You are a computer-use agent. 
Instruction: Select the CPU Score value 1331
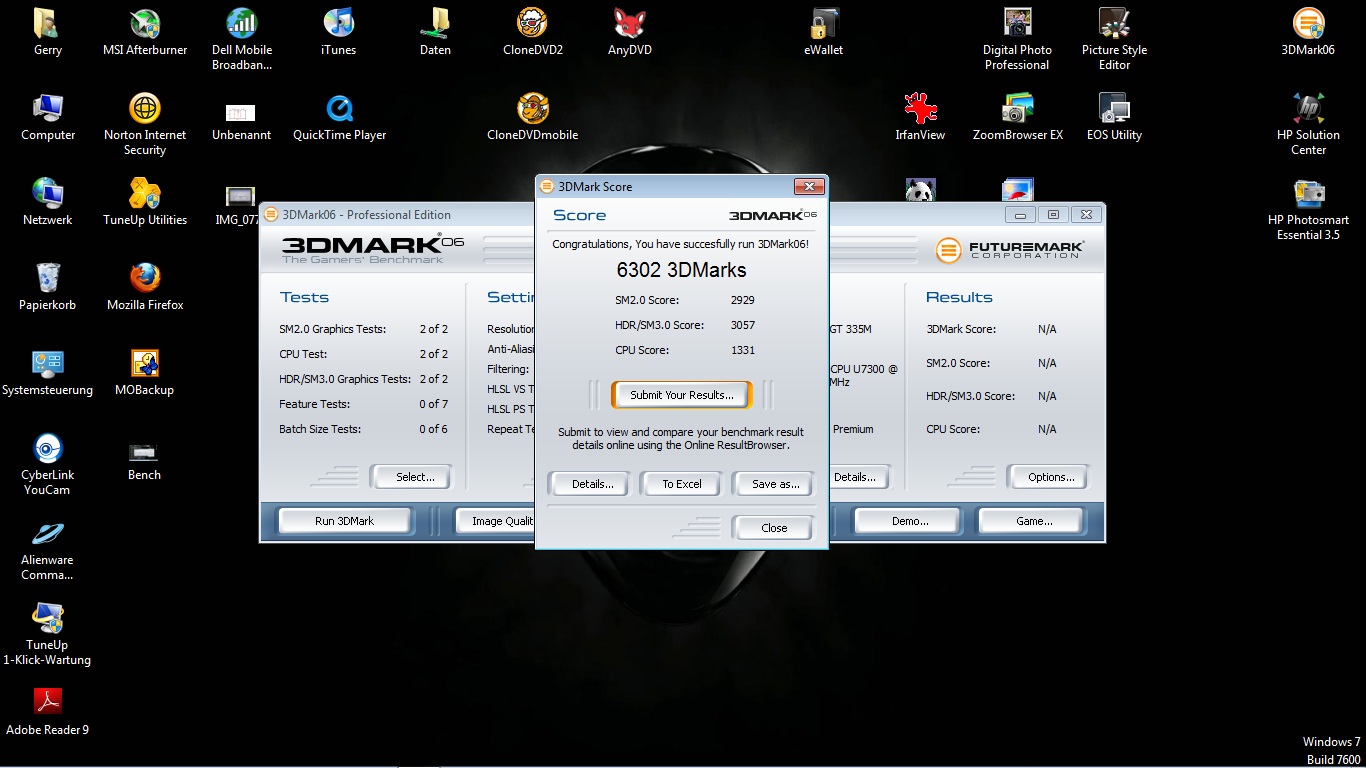click(x=742, y=350)
